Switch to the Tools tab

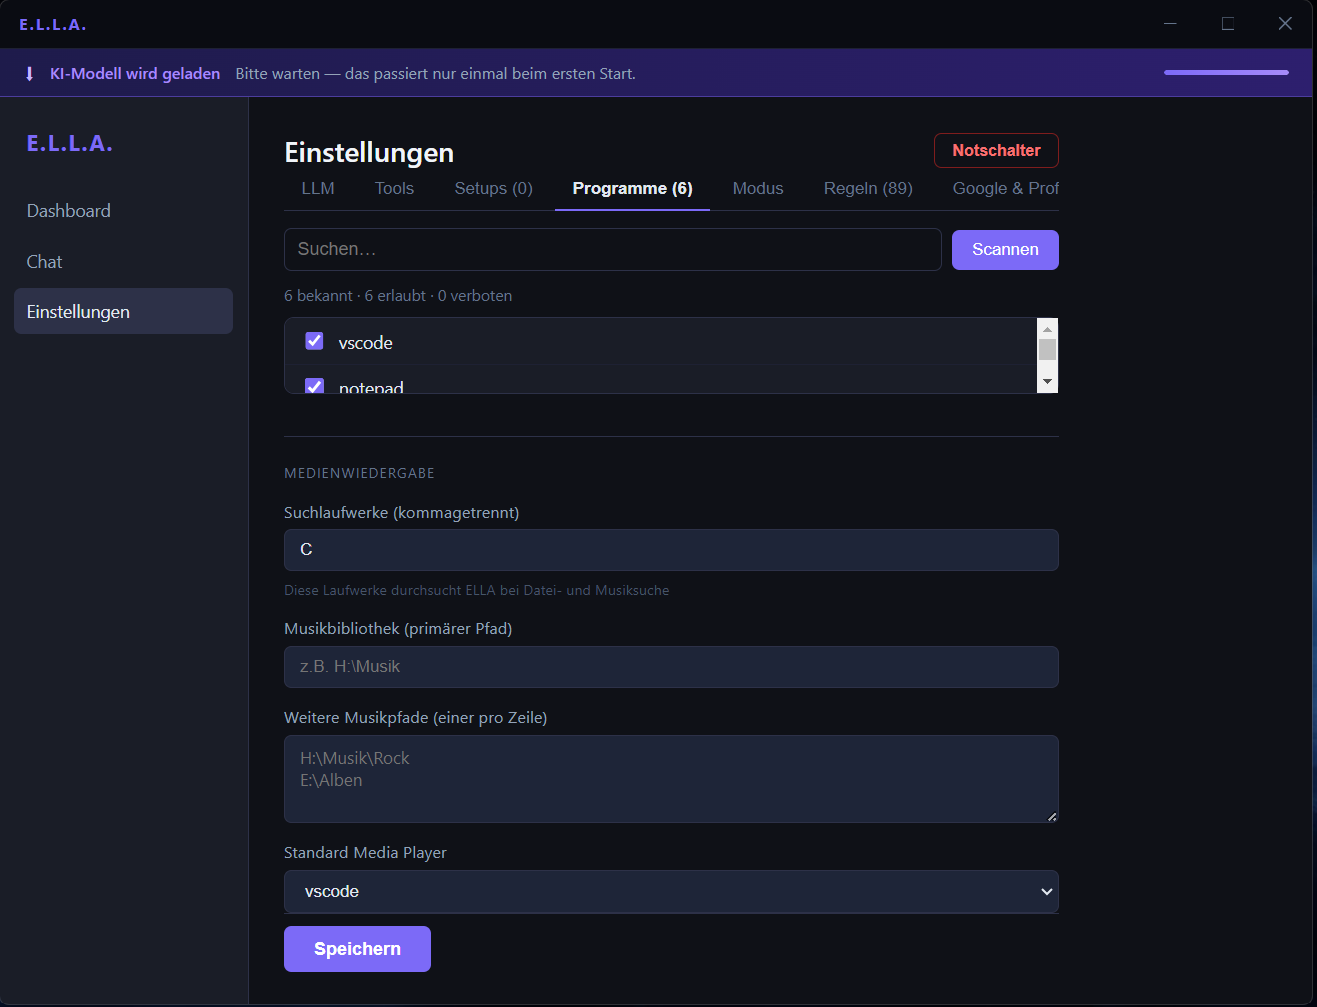point(394,188)
